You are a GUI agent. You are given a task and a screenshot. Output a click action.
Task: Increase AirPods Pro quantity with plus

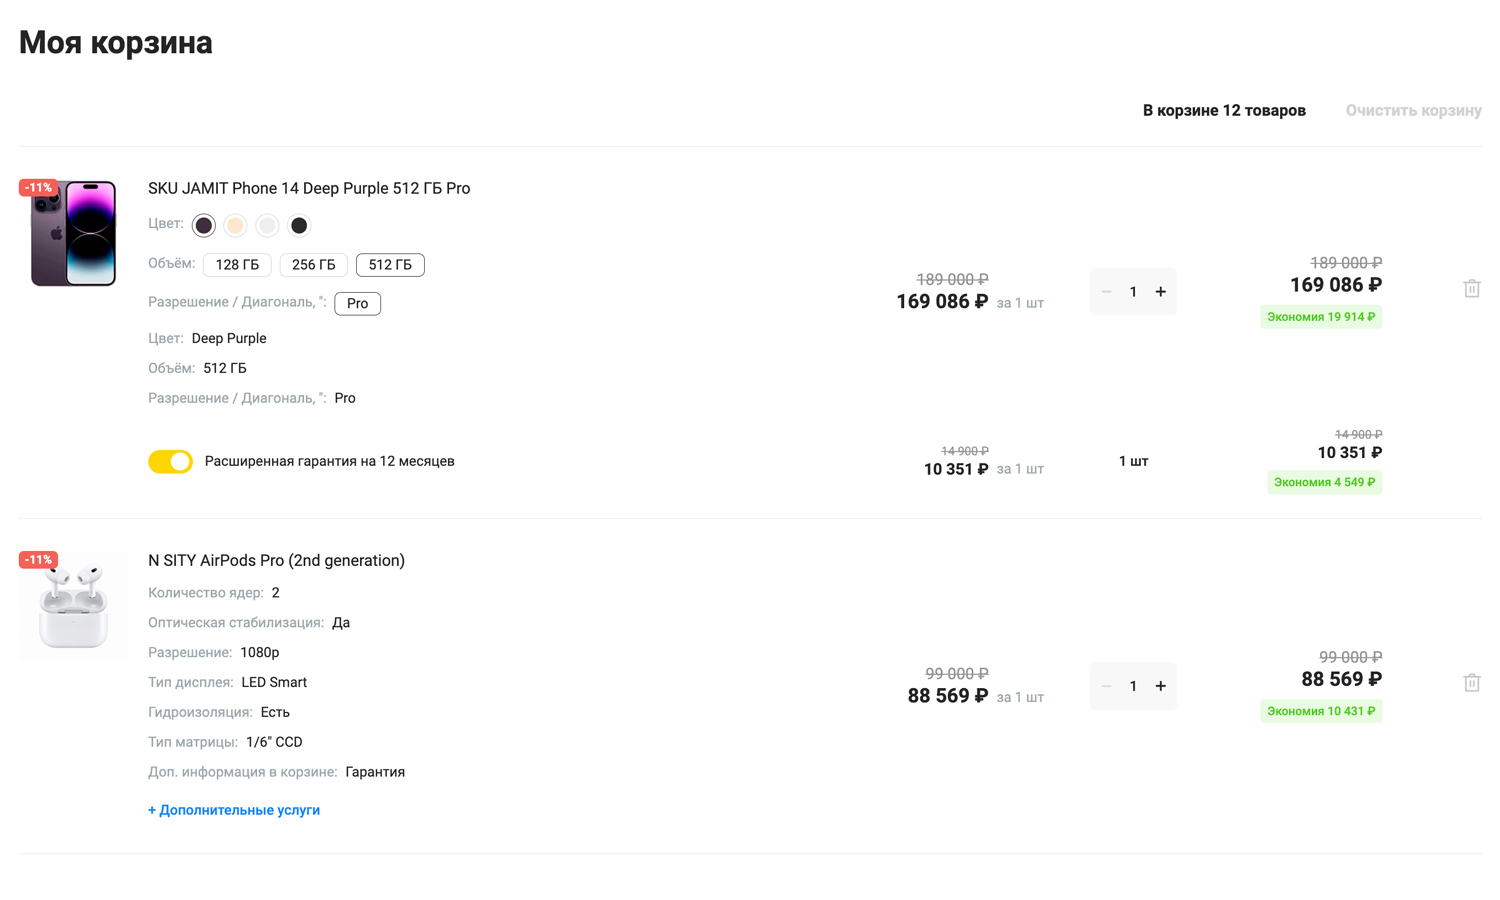[x=1160, y=686]
